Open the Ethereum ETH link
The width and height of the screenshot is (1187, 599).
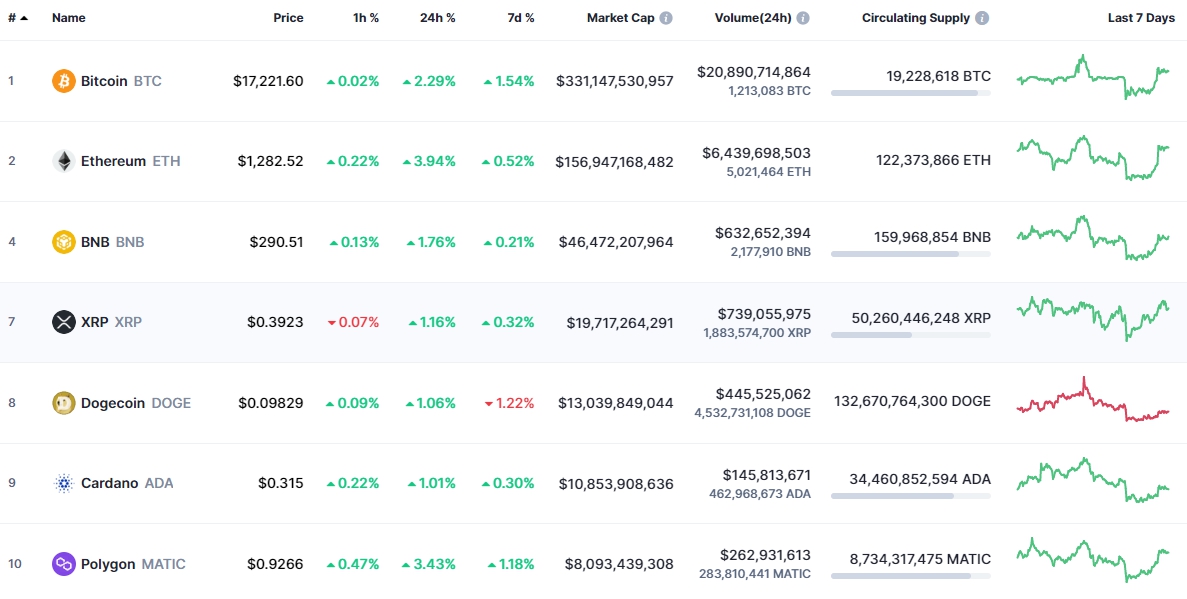(x=130, y=161)
